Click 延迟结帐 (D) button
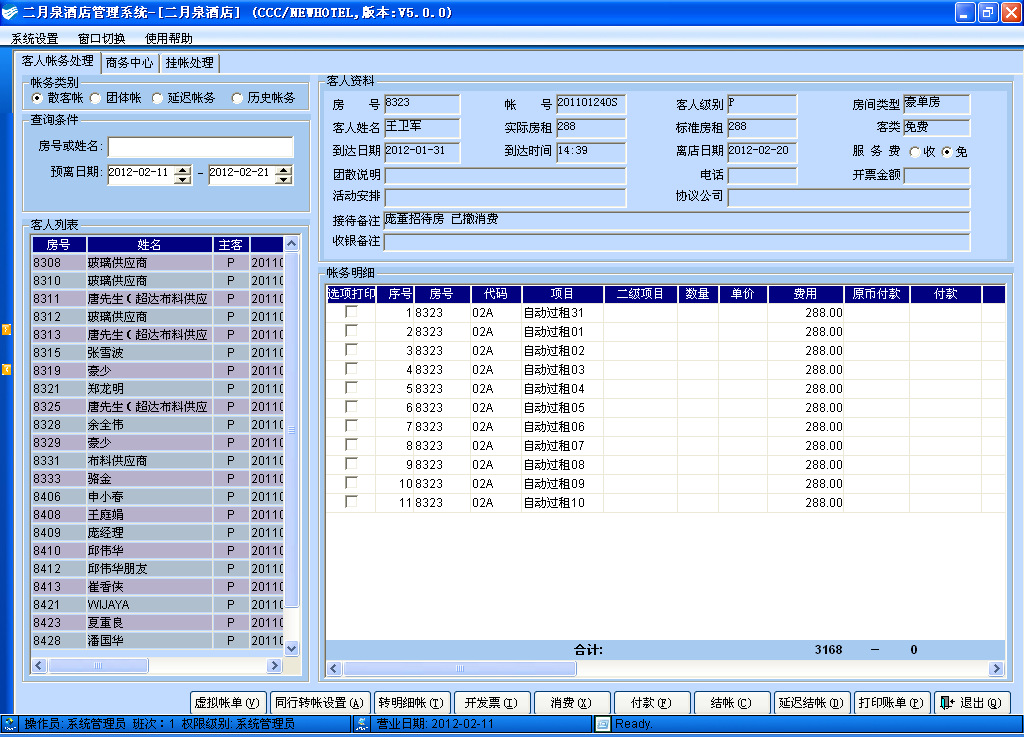Screen dimensions: 1024x737 point(812,703)
